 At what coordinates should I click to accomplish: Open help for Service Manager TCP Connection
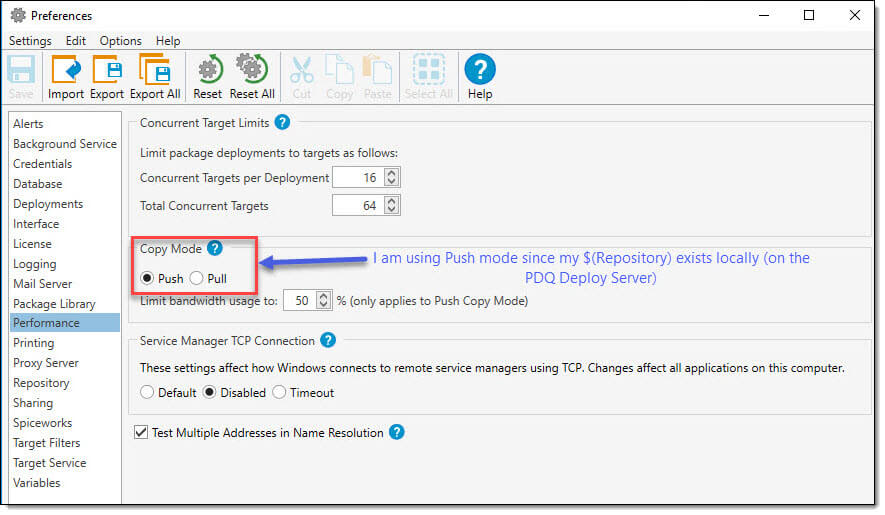(x=328, y=340)
